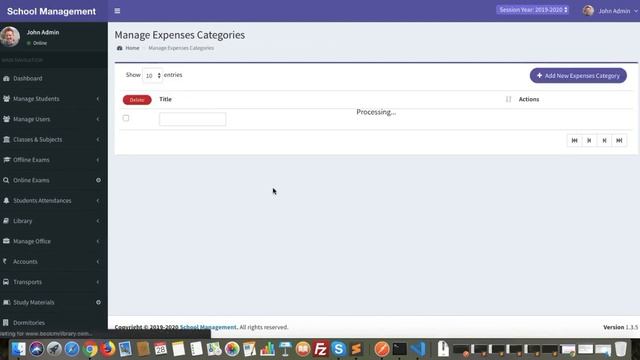This screenshot has height=360, width=640.
Task: Open the Session Year 2019-2020 dropdown
Action: [x=532, y=10]
